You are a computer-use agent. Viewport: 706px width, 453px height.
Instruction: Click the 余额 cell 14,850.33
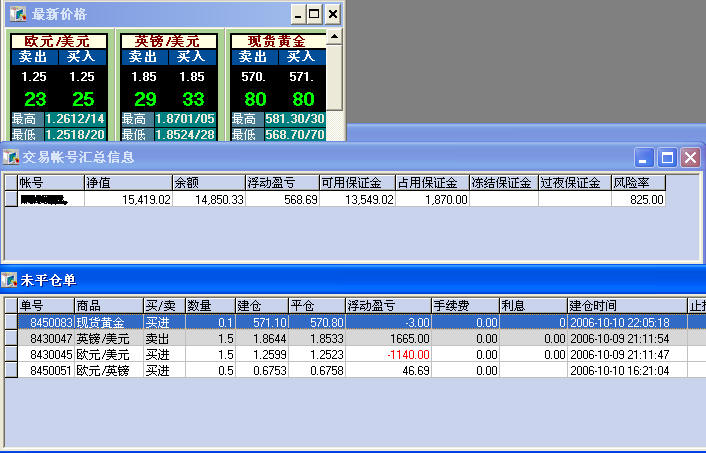click(x=209, y=199)
